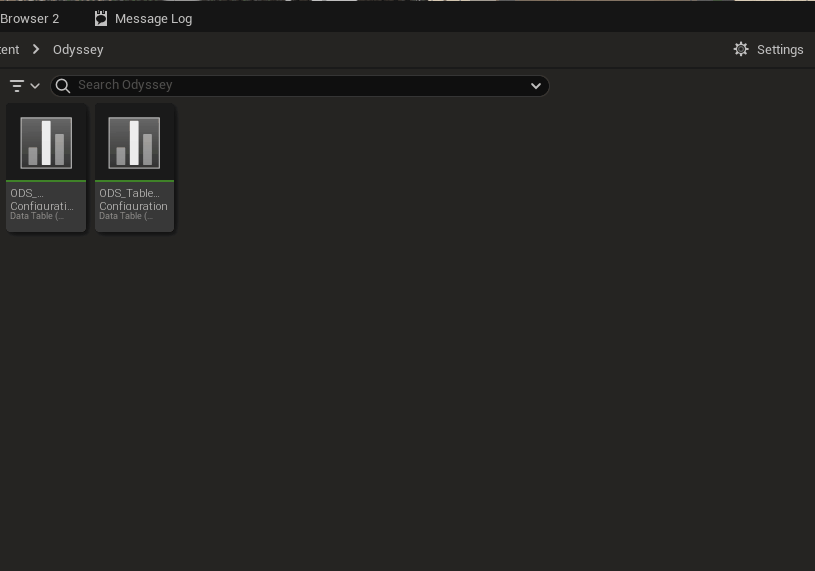815x571 pixels.
Task: Click the ODS_Table Configuration asset name
Action: 133,199
